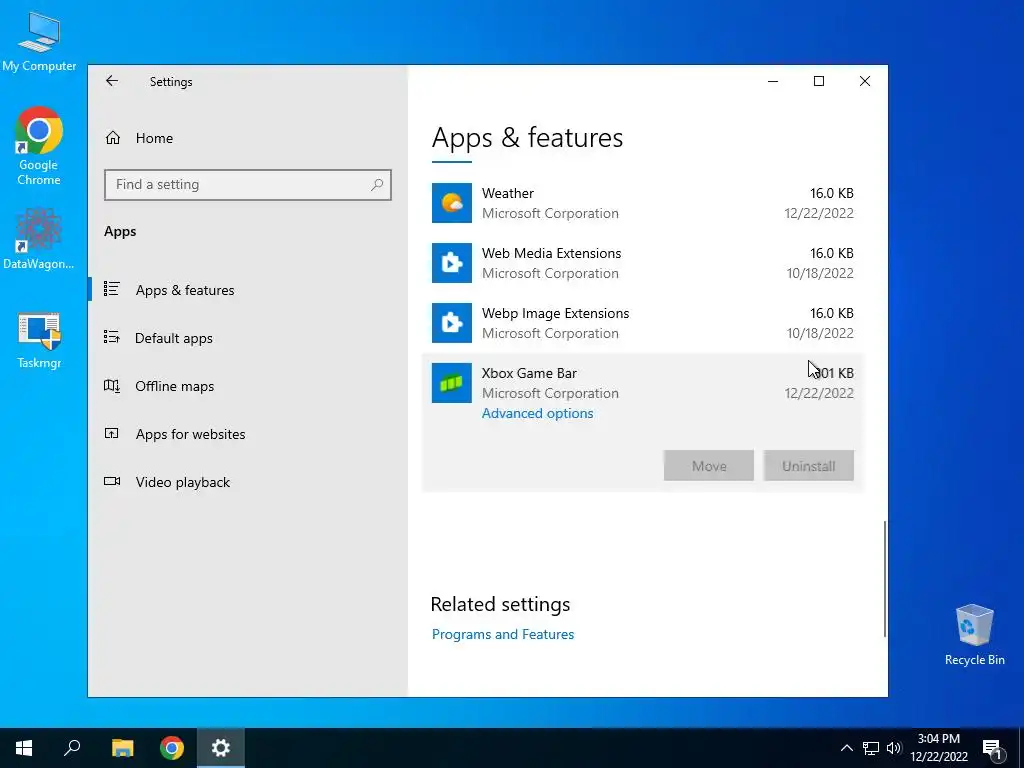Click the Xbox Game Bar title
This screenshot has height=768, width=1024.
click(529, 374)
